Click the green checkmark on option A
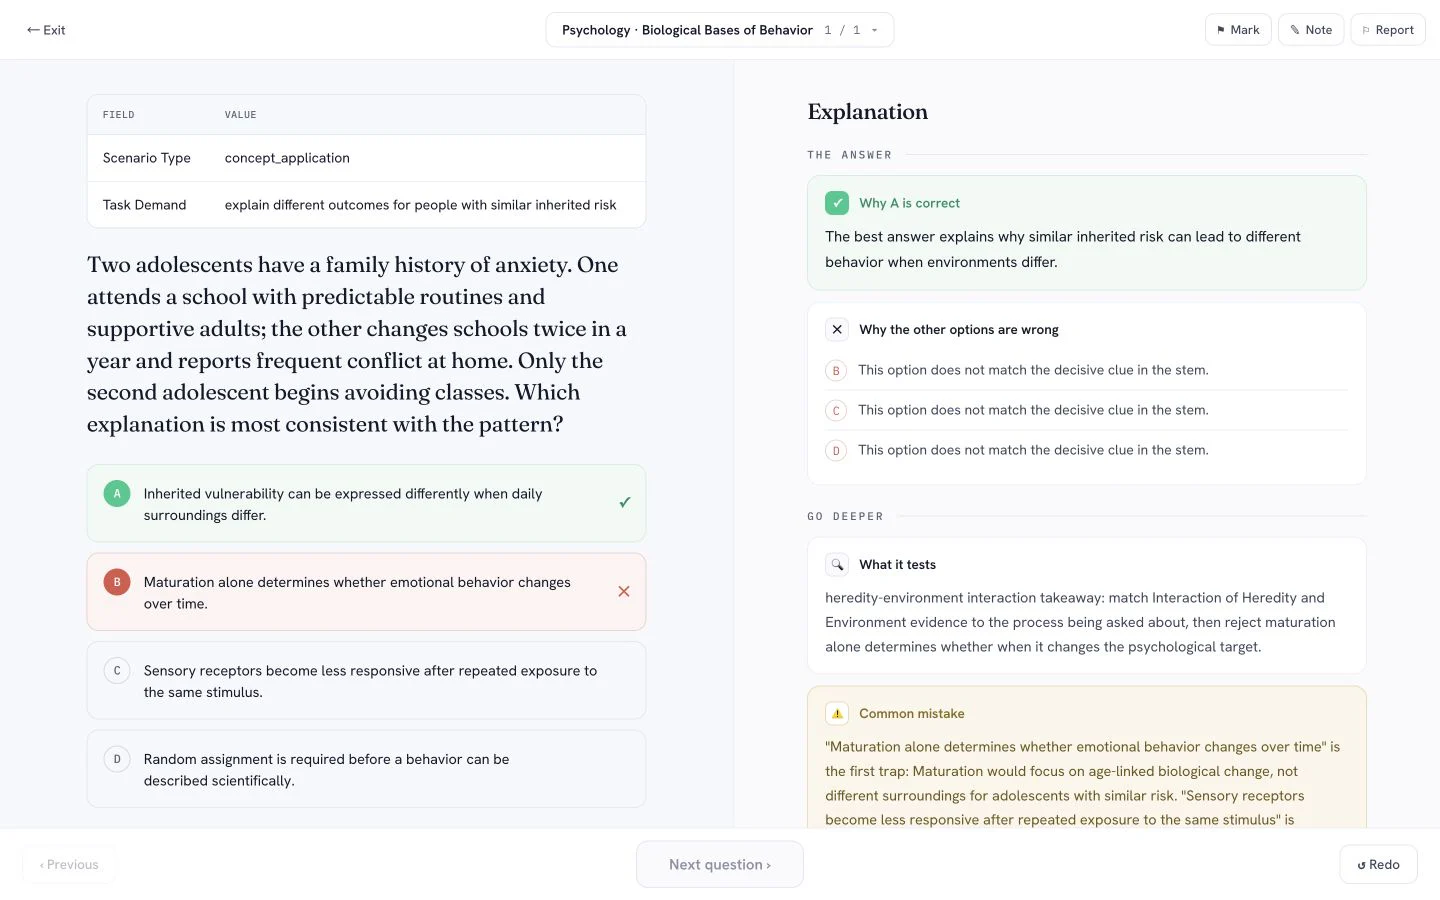1440x900 pixels. [x=624, y=503]
